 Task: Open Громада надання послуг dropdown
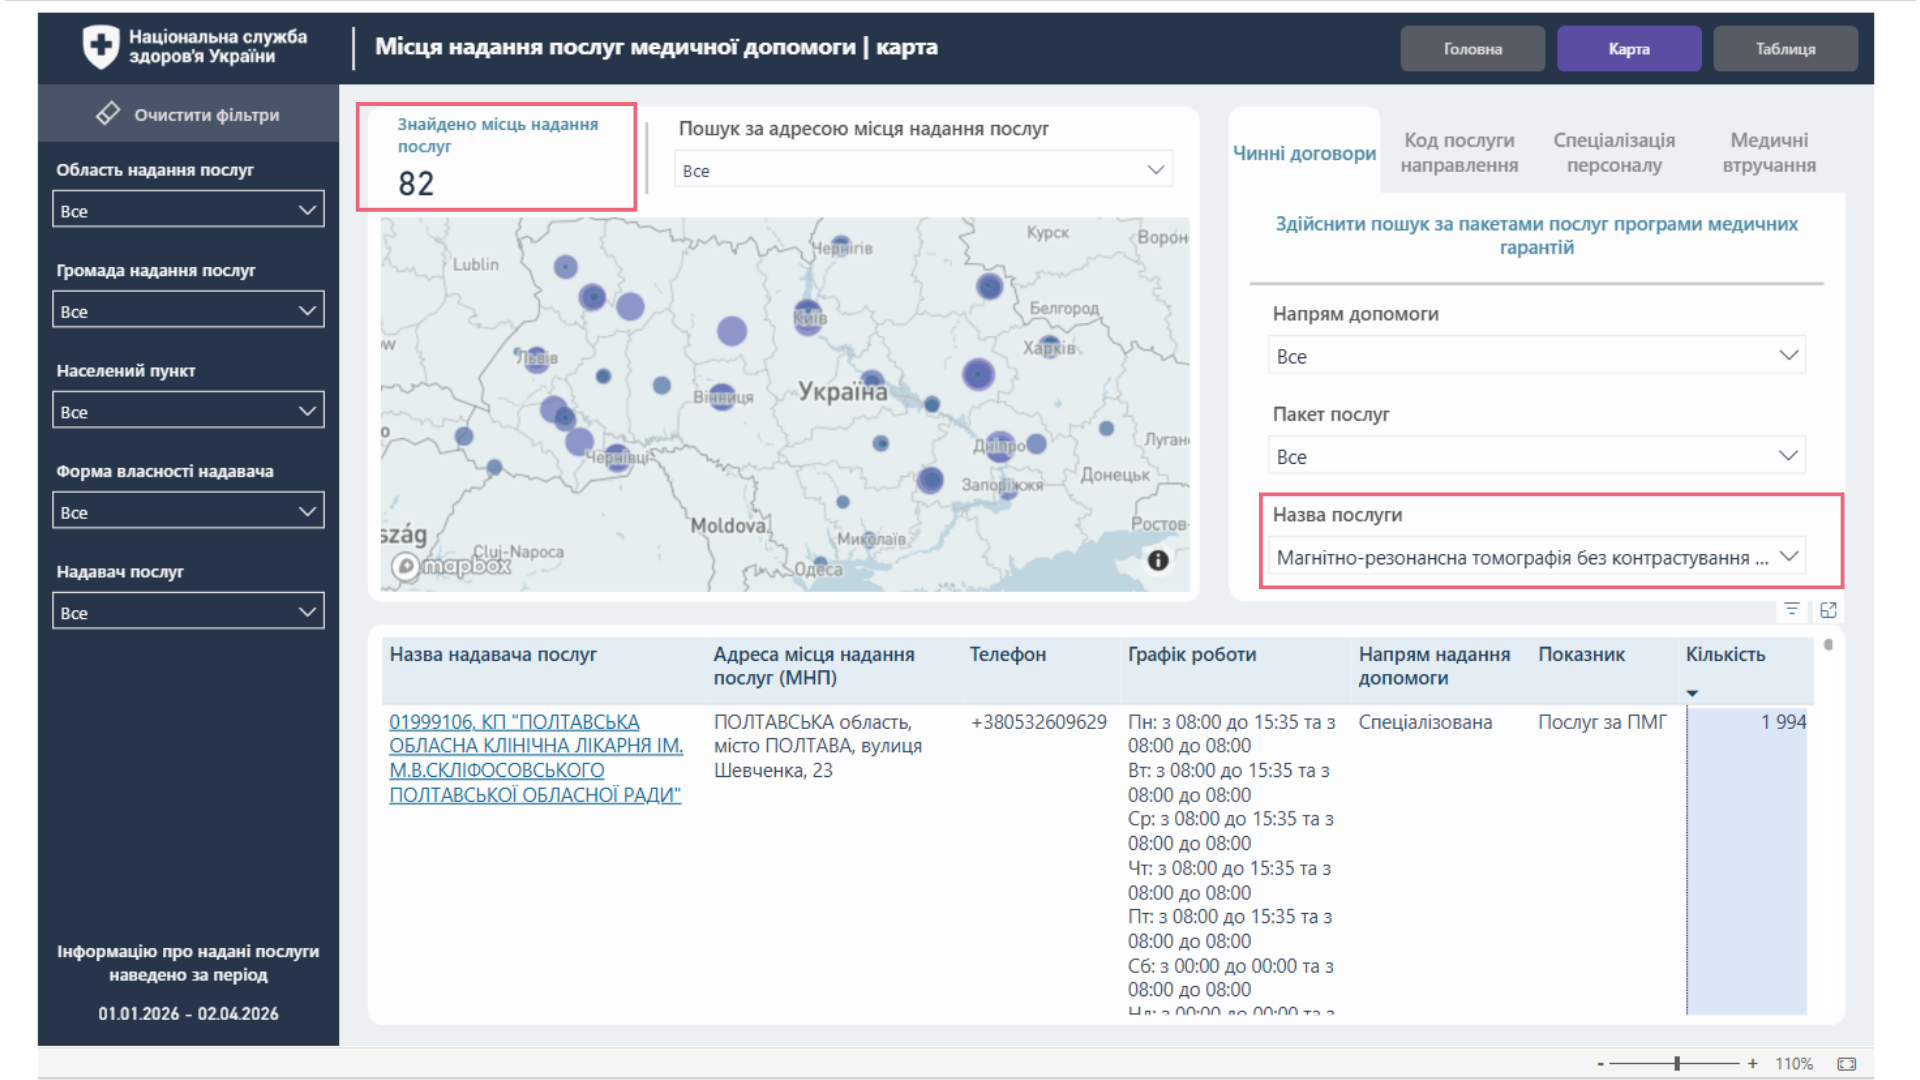point(188,310)
